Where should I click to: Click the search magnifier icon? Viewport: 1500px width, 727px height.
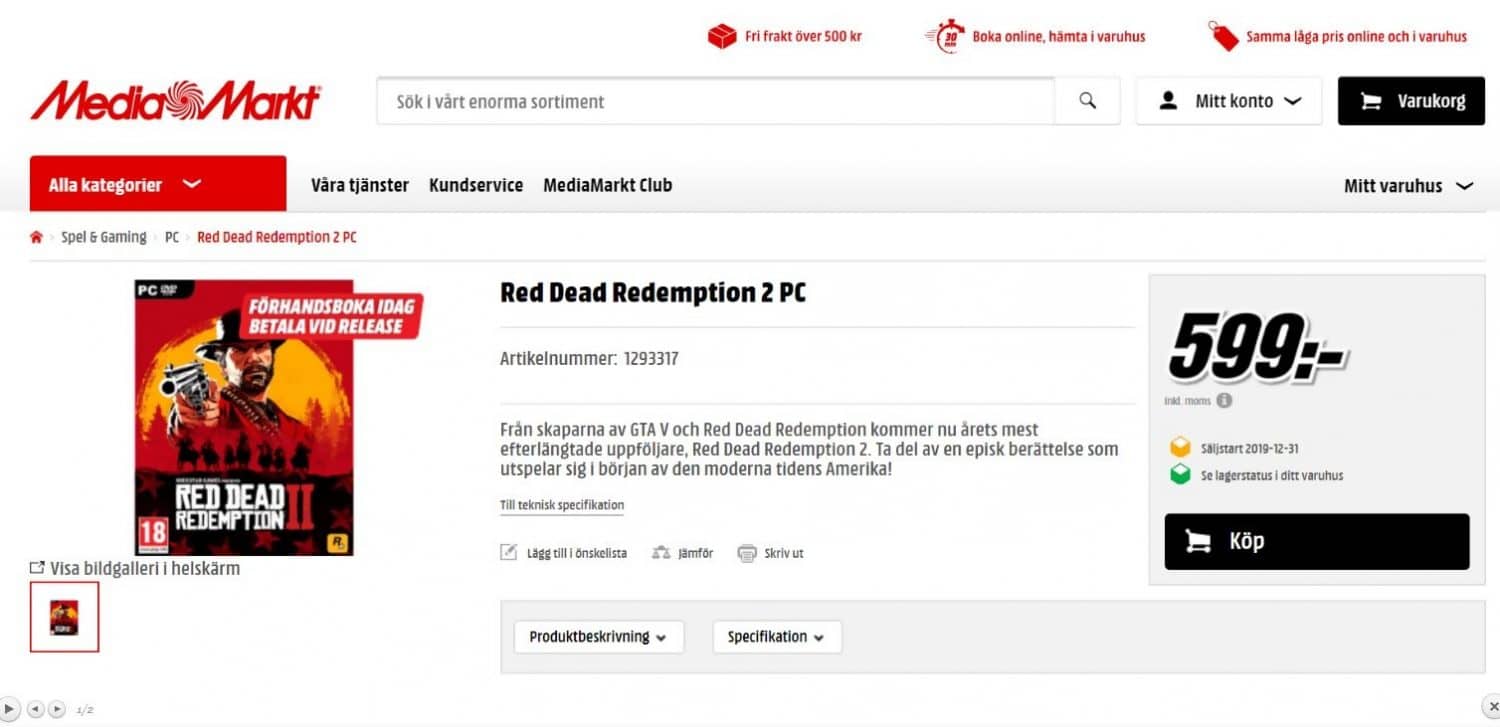point(1087,101)
